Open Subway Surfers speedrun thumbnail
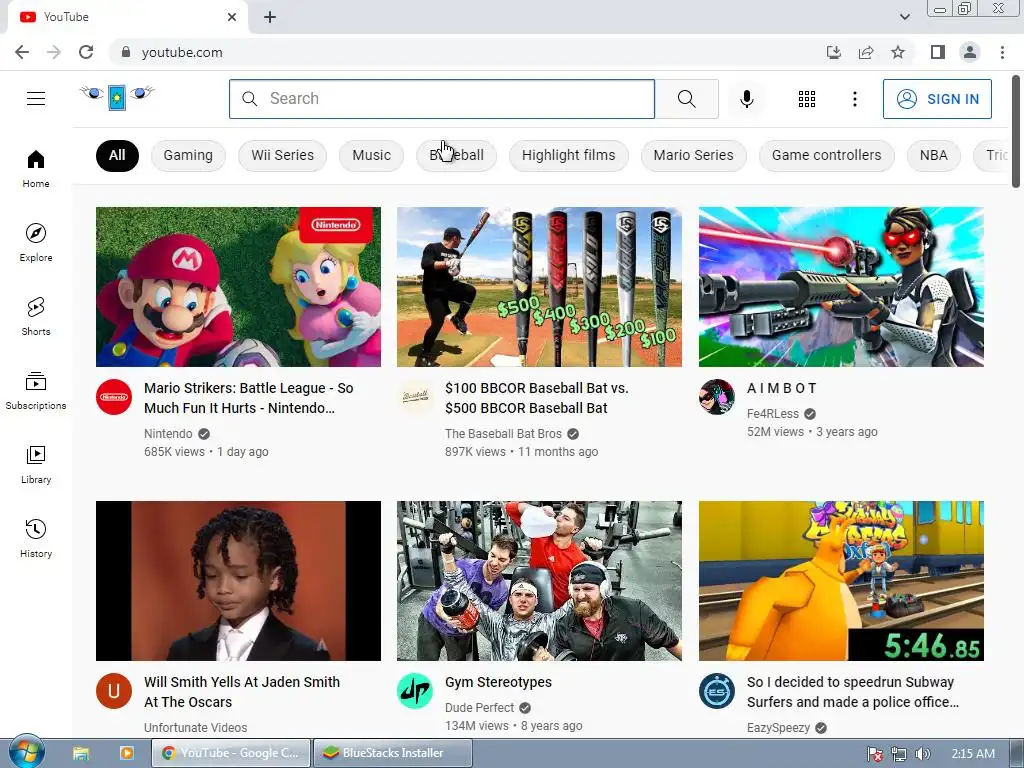The height and width of the screenshot is (768, 1024). [841, 581]
